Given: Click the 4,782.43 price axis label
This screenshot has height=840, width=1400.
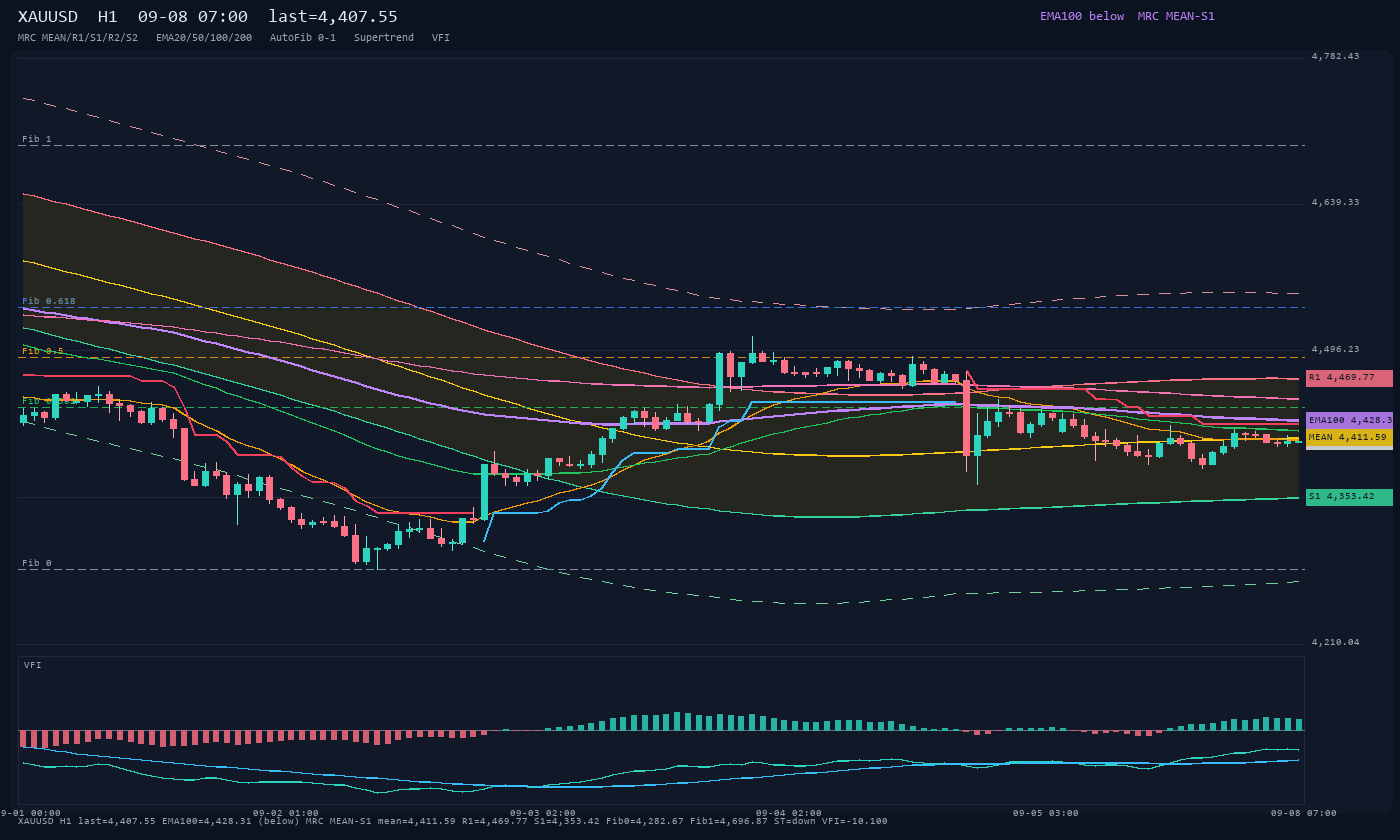Looking at the screenshot, I should click(1336, 56).
